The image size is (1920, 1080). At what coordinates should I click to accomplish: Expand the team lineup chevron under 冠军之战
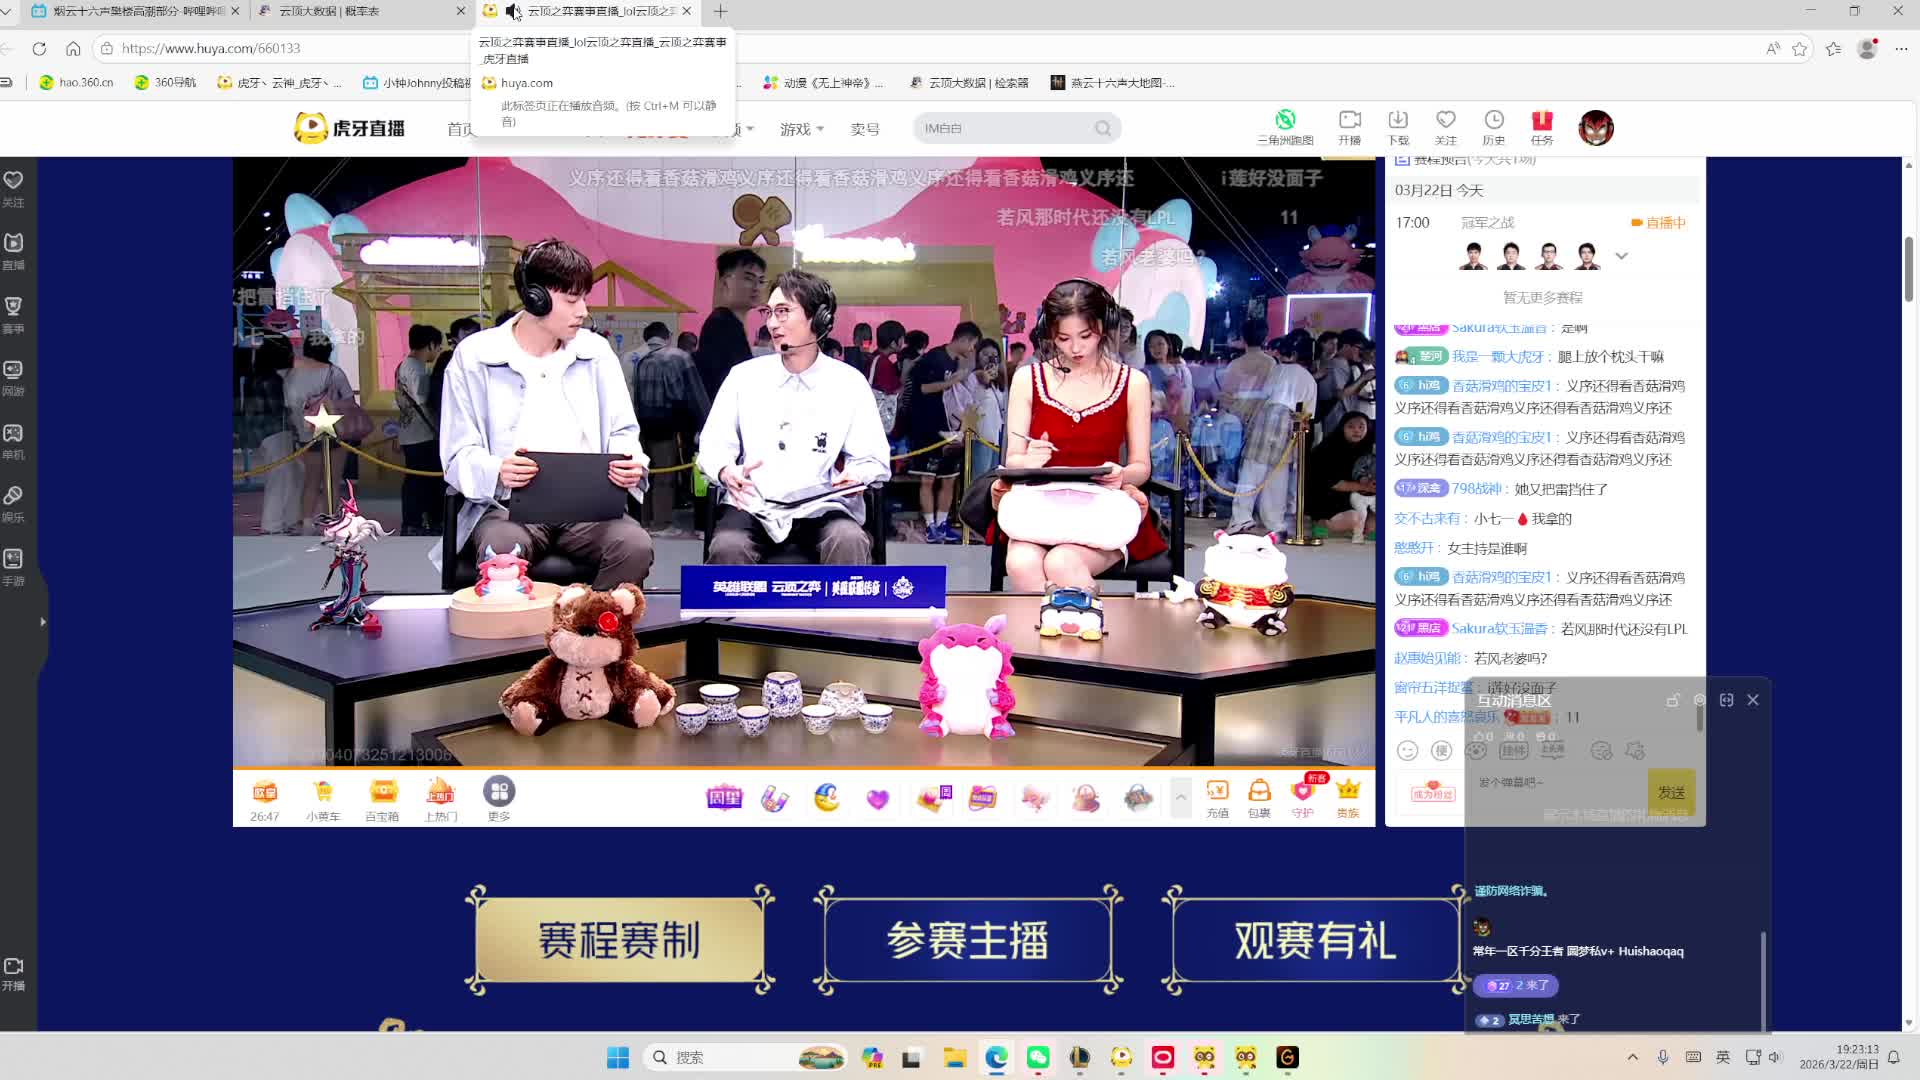[1621, 256]
